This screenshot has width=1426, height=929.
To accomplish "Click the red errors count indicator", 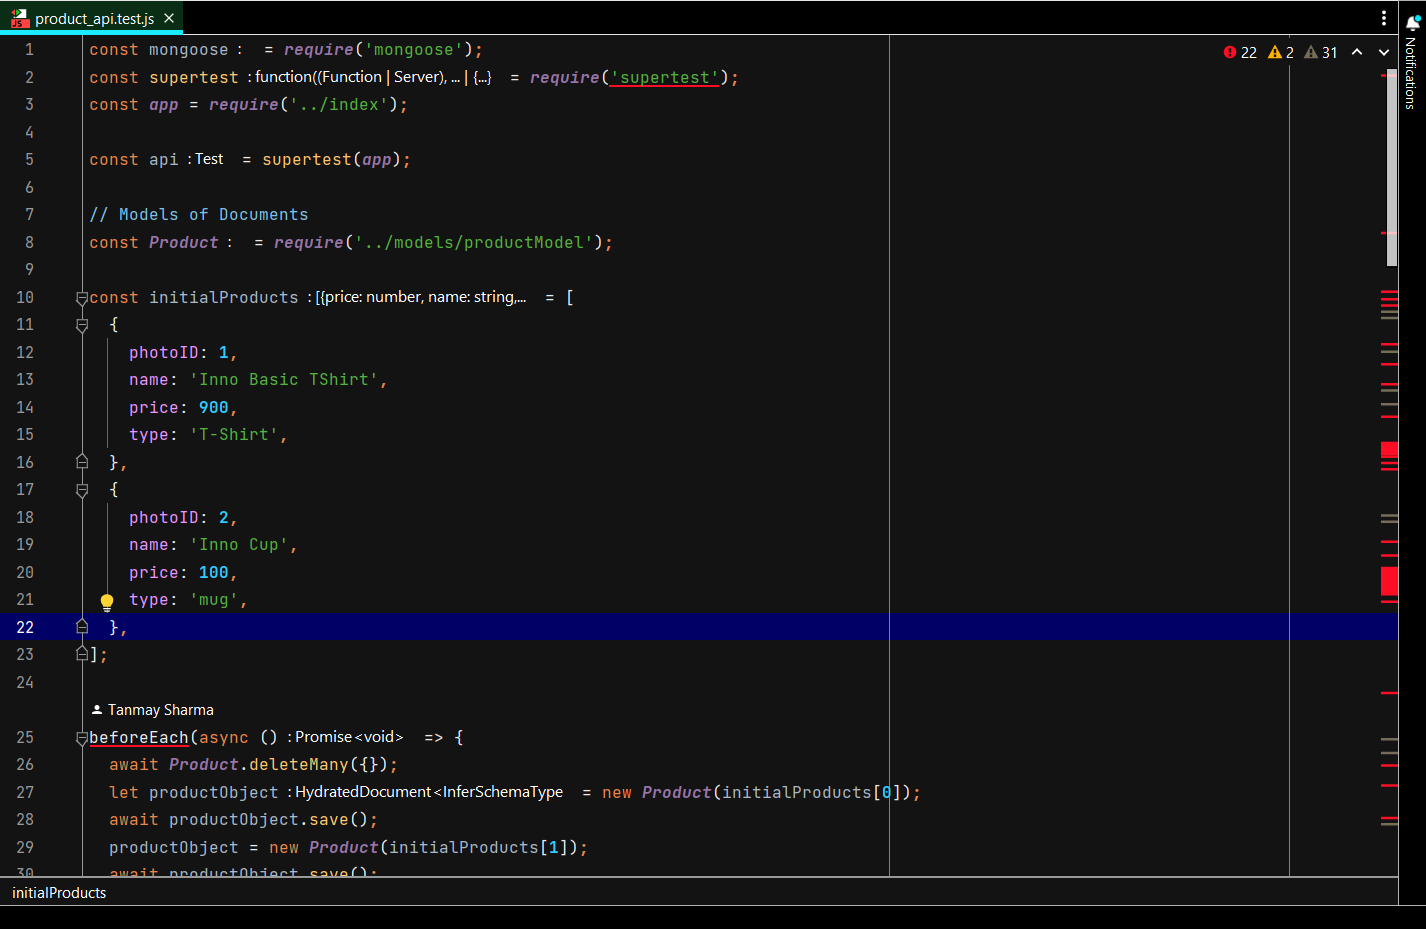I will point(1240,53).
